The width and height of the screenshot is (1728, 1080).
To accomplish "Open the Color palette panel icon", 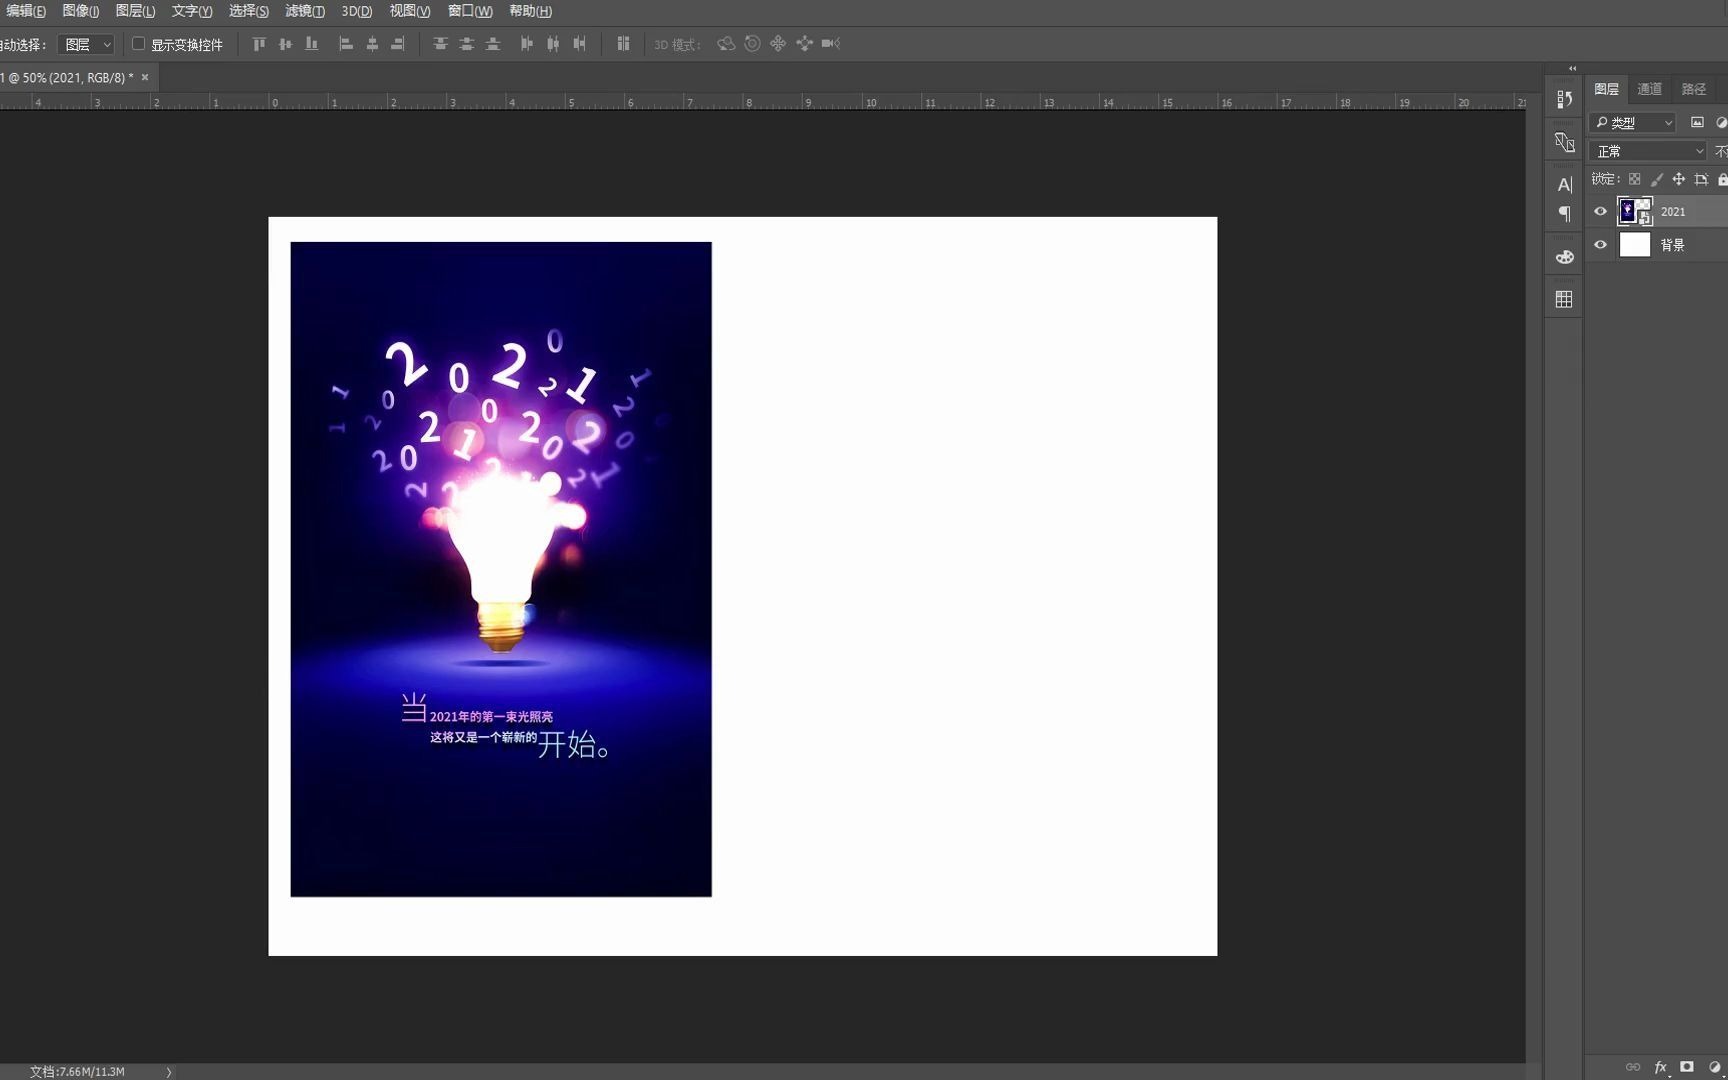I will [x=1565, y=257].
